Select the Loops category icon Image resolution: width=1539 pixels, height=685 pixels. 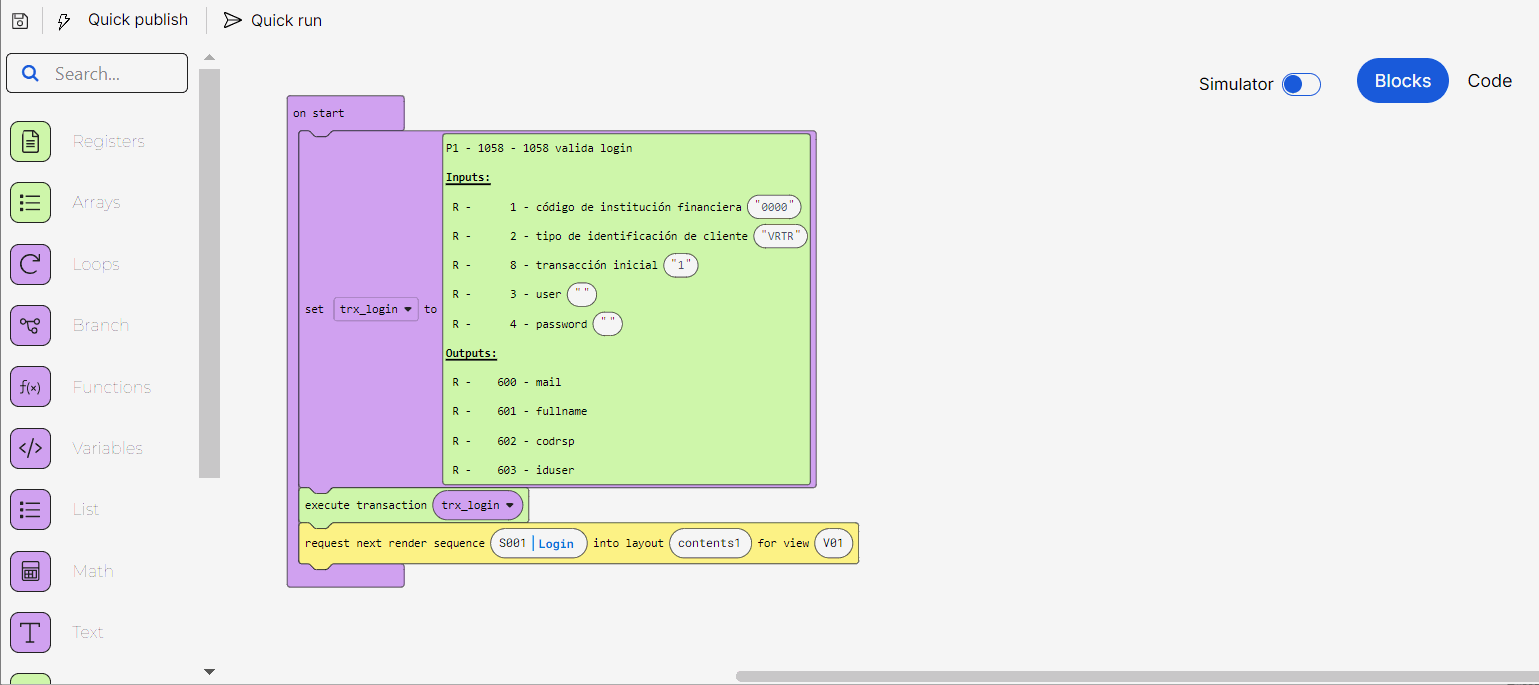30,264
